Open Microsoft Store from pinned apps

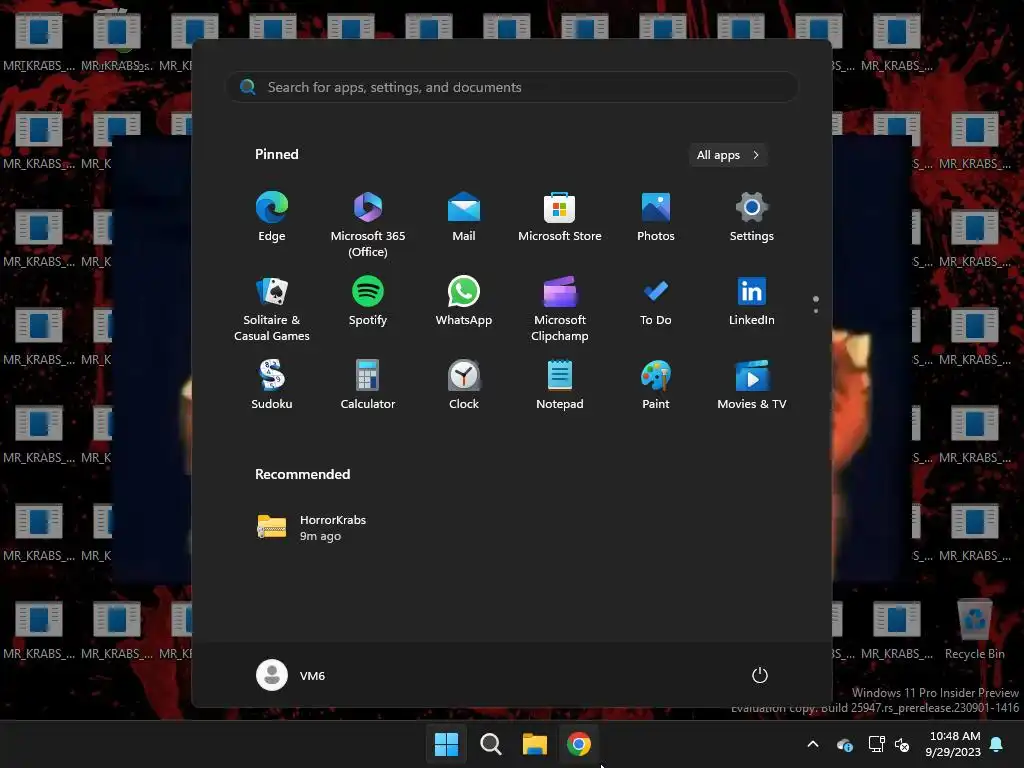(560, 217)
